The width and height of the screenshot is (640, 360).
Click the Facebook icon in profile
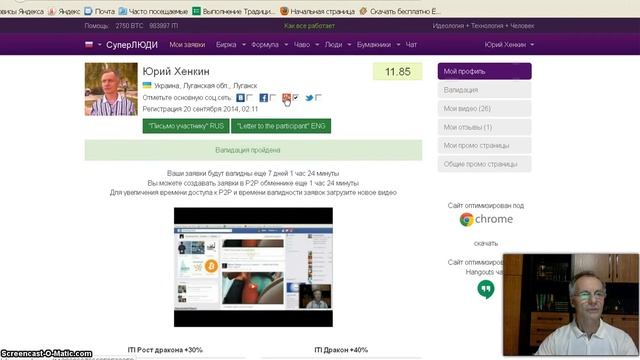point(264,98)
